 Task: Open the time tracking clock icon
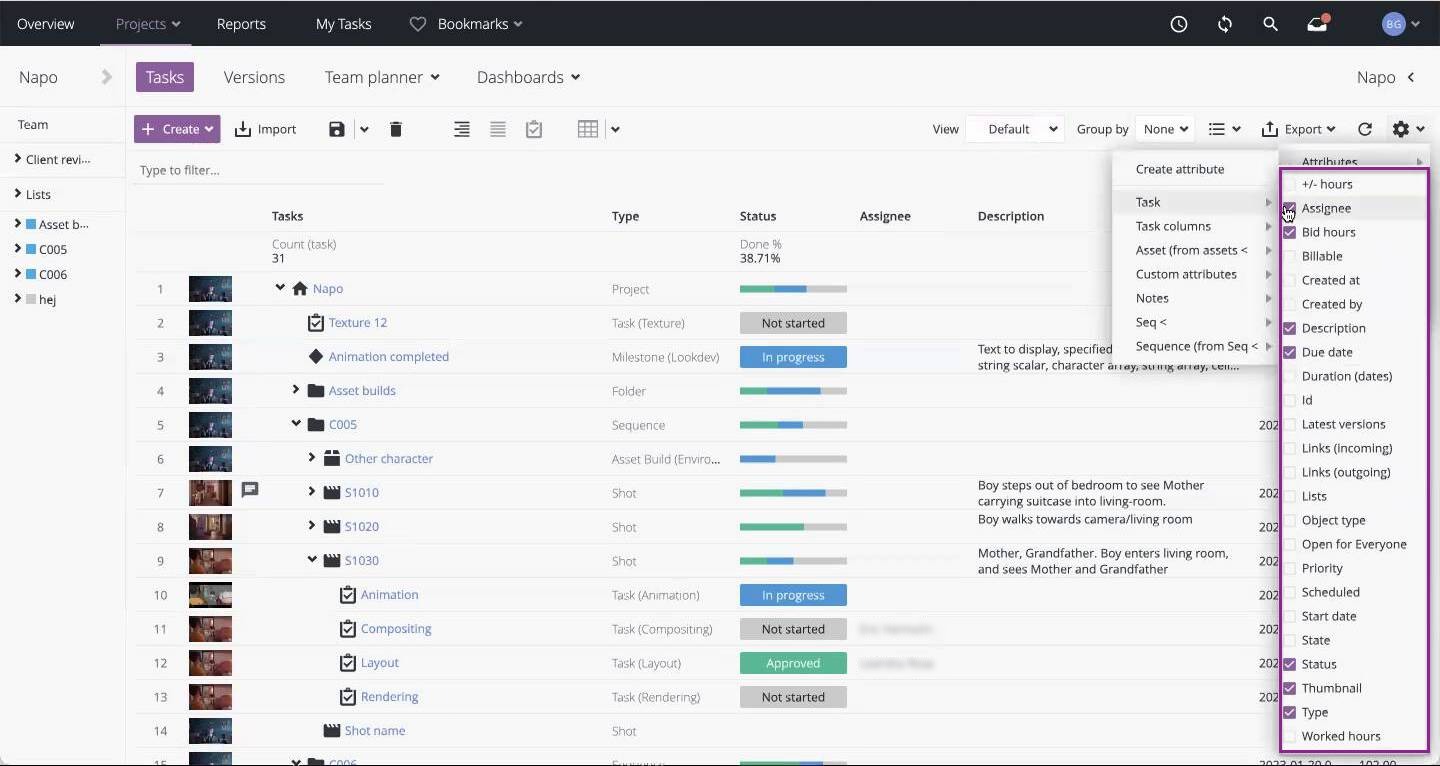pos(1179,24)
